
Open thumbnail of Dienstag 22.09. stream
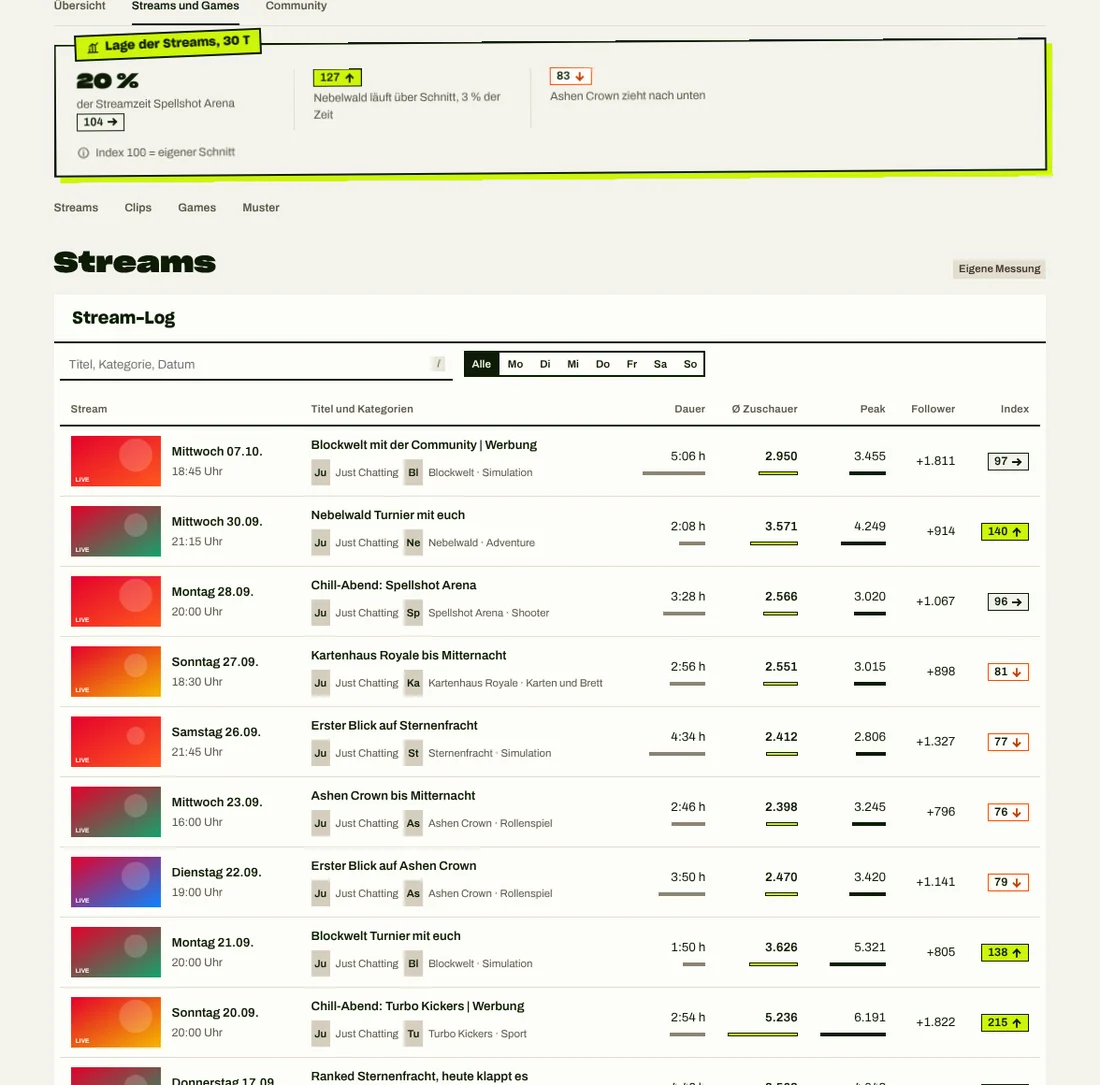pos(116,882)
